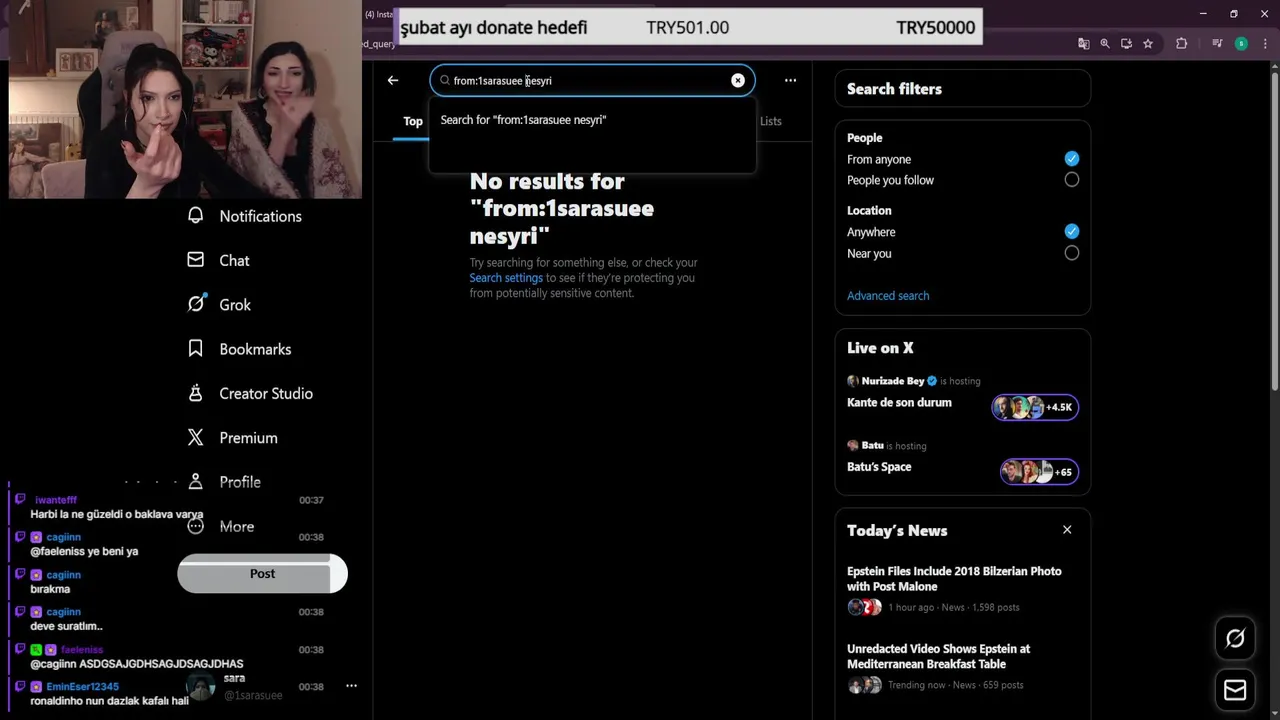Click the TRY50000 donation goal amount
The image size is (1280, 720).
coord(935,28)
